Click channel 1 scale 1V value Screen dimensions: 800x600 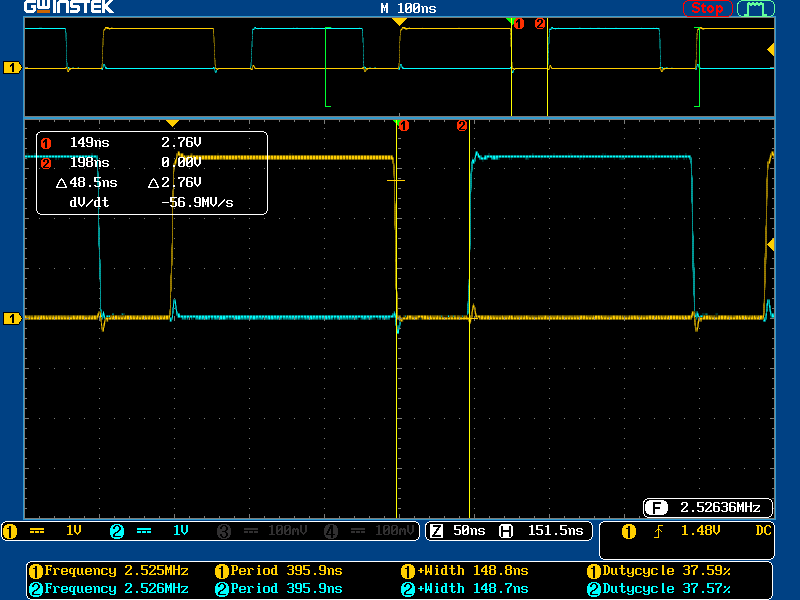[74, 531]
